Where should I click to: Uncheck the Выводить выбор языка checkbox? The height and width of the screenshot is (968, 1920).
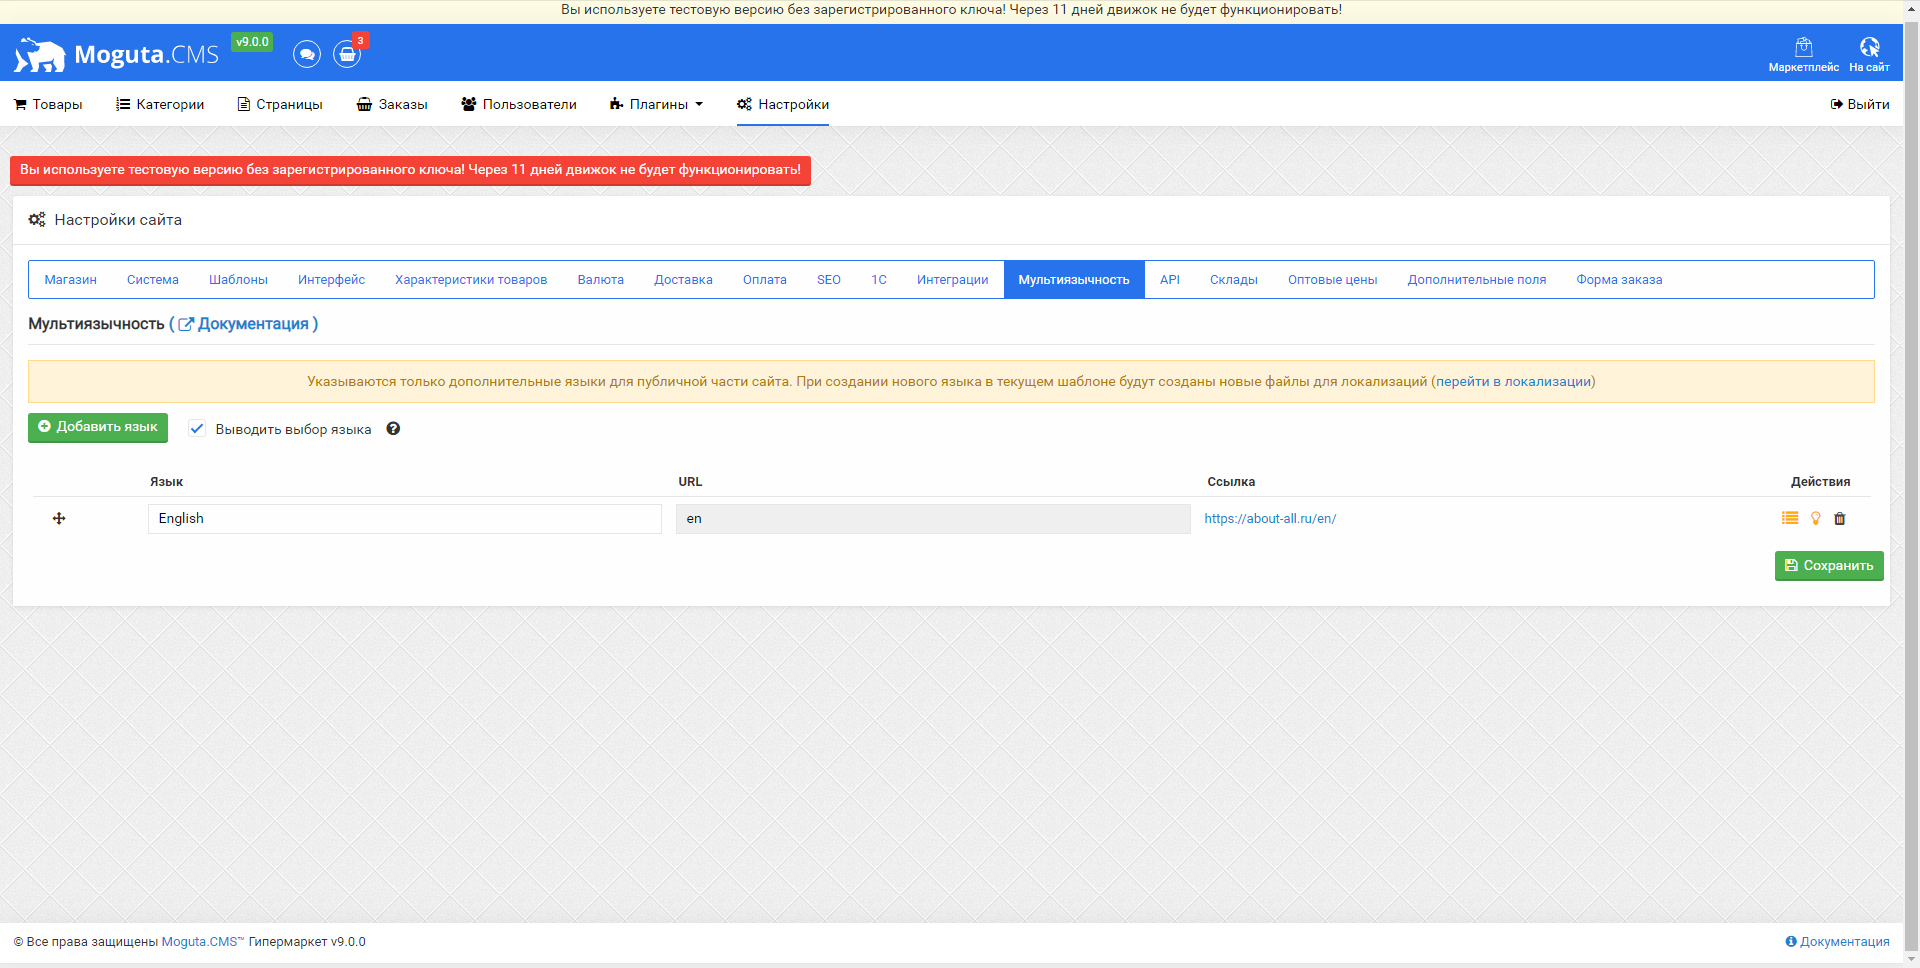(x=198, y=428)
